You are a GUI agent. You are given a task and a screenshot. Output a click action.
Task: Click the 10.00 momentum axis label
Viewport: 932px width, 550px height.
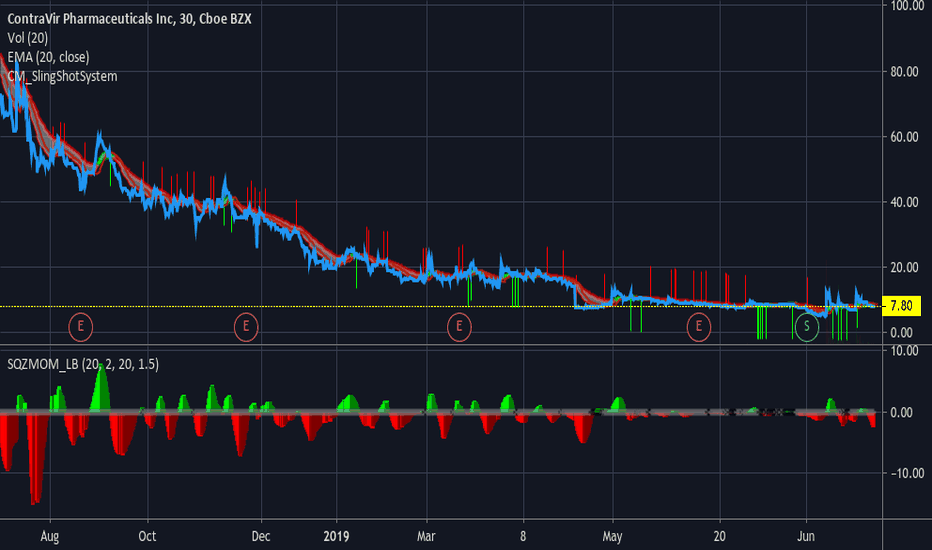tap(903, 351)
